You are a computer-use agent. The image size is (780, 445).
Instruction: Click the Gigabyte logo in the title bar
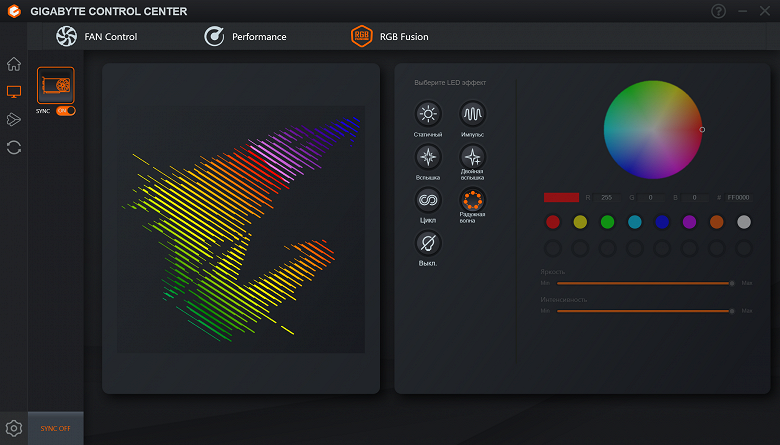click(x=14, y=11)
